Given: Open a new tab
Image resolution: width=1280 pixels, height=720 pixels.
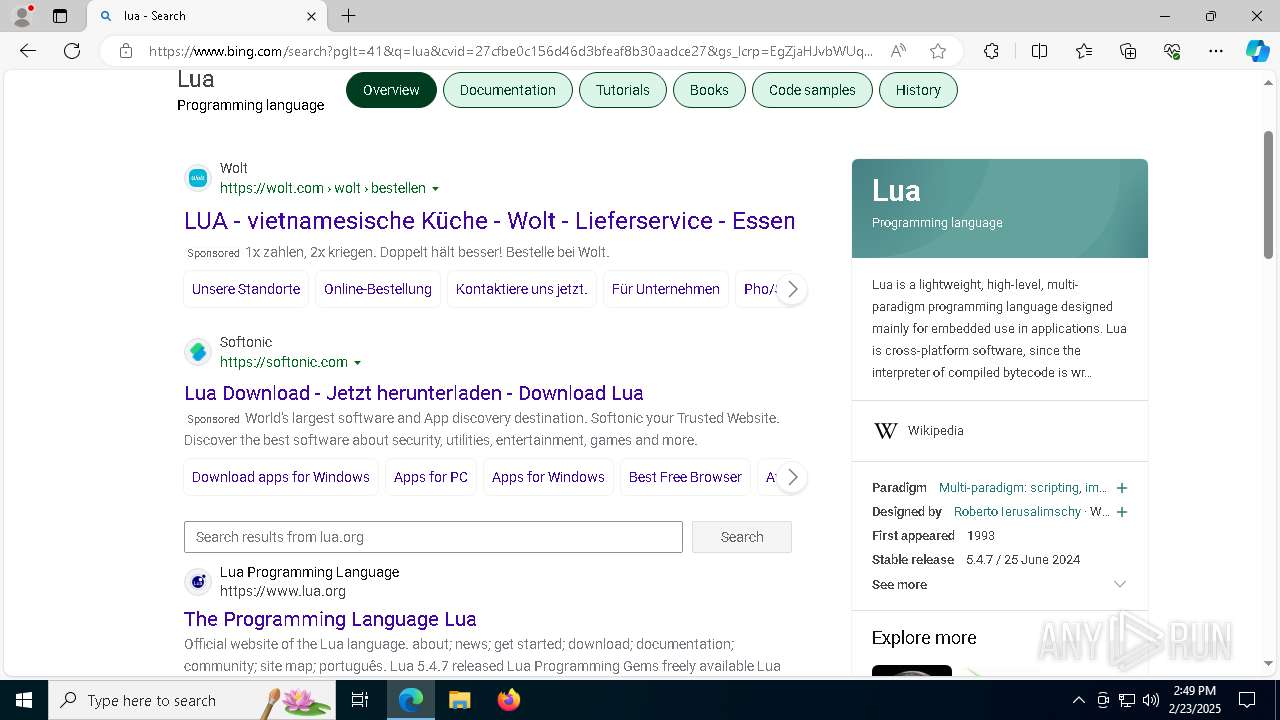Looking at the screenshot, I should coord(348,16).
